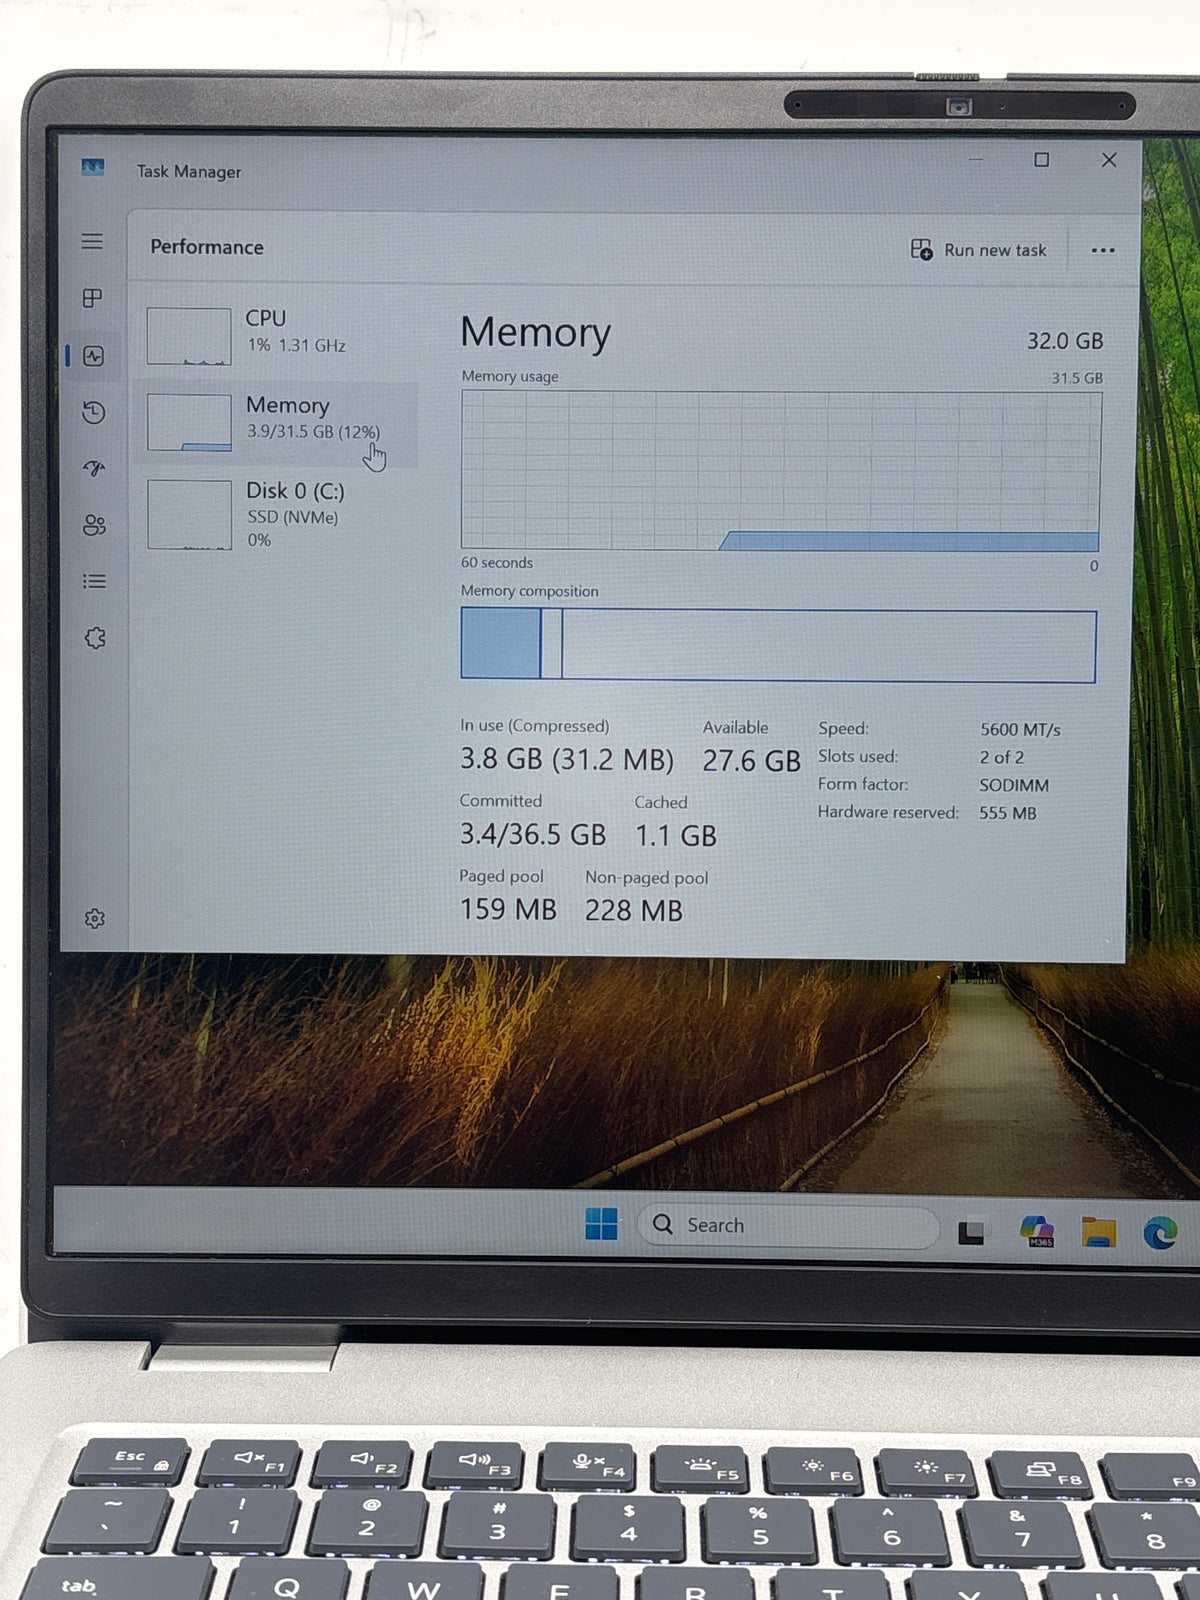Select the Disk 0 (C:) performance entry
Screen dimensions: 1200x1600
click(275, 514)
